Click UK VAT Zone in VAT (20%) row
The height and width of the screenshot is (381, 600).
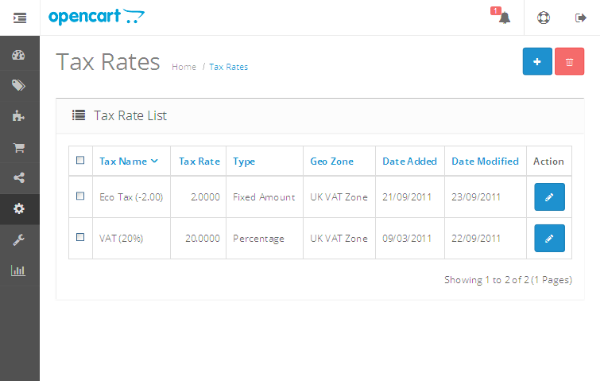coord(339,238)
